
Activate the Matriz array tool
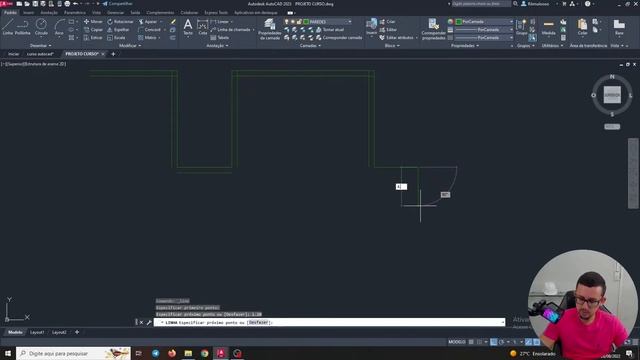tap(147, 38)
